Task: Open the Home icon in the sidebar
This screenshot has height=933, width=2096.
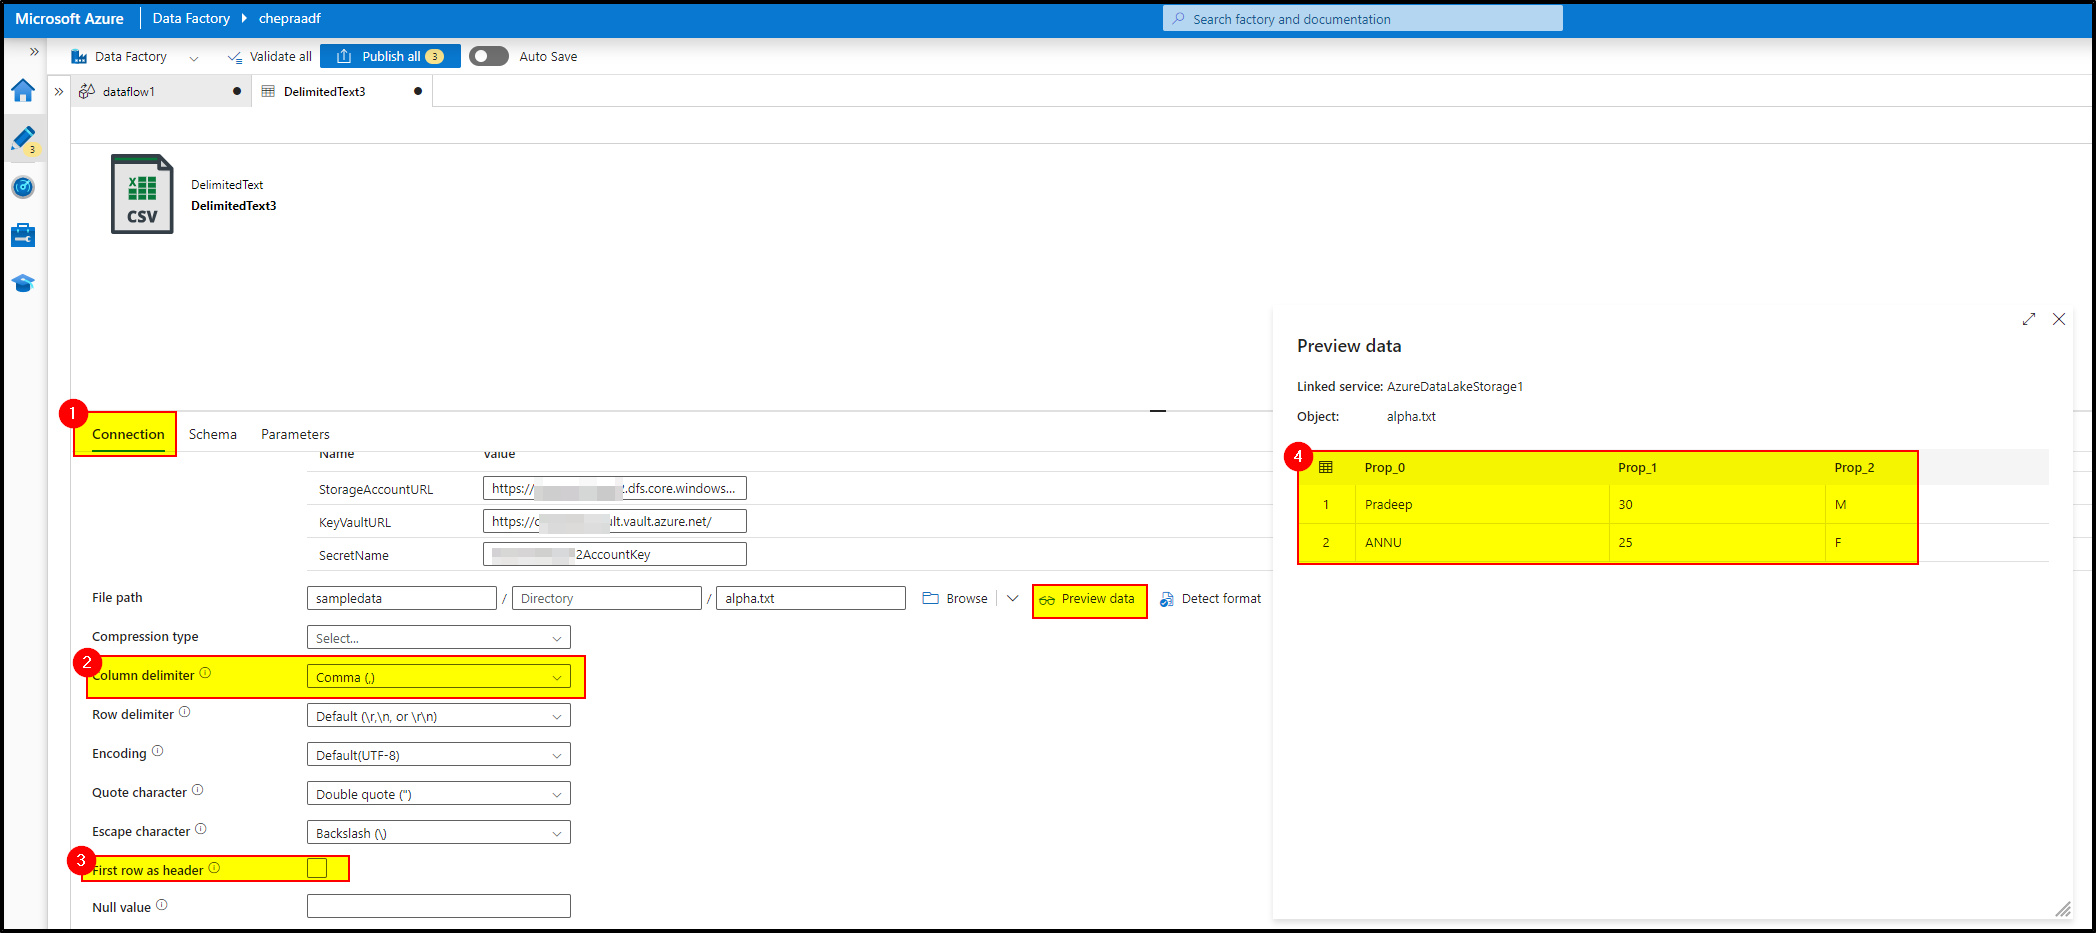Action: click(23, 91)
